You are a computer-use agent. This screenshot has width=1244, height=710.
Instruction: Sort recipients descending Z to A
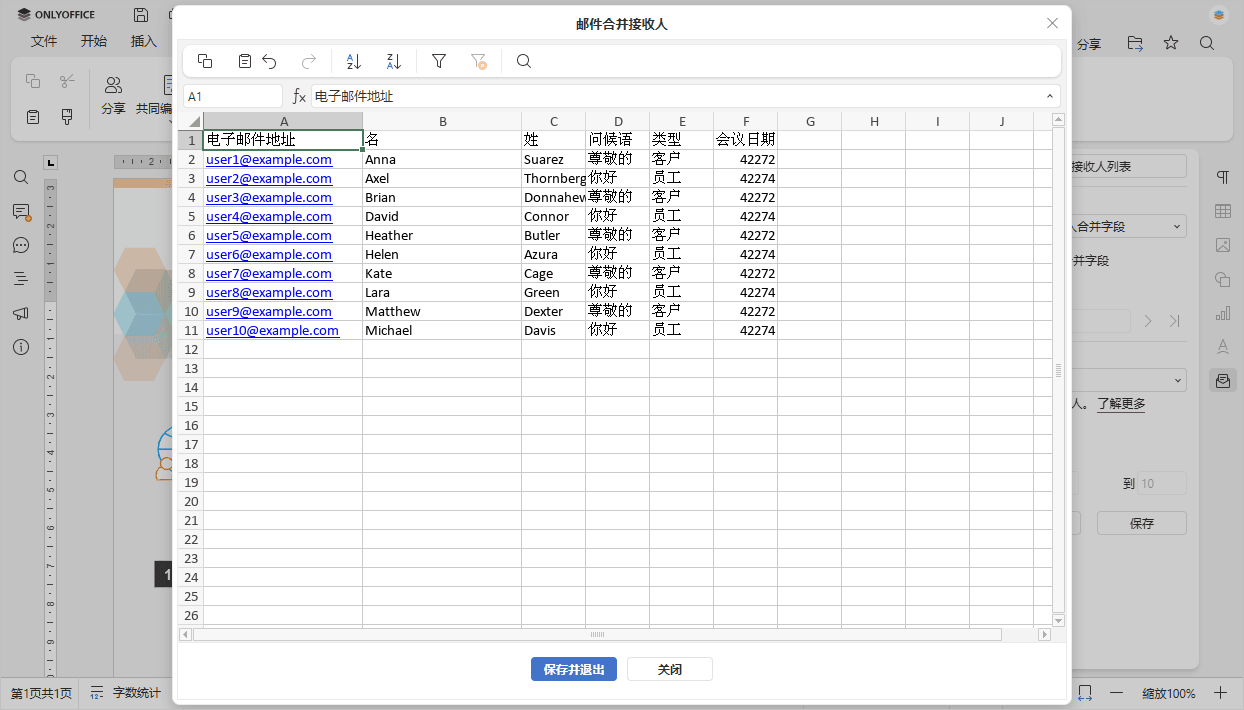coord(393,61)
